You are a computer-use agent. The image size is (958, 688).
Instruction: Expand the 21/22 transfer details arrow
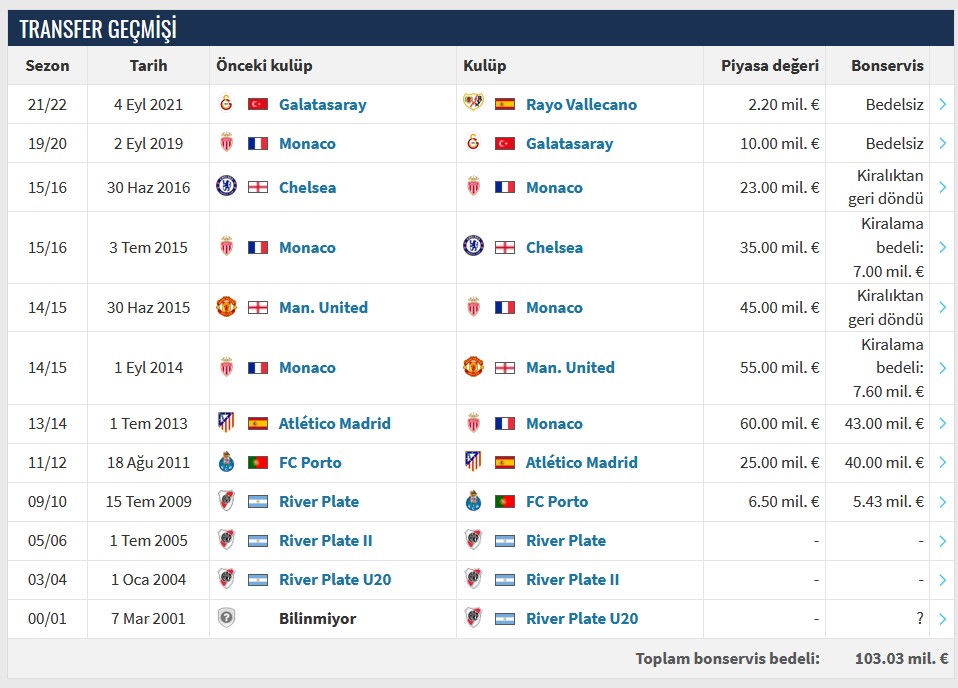942,104
